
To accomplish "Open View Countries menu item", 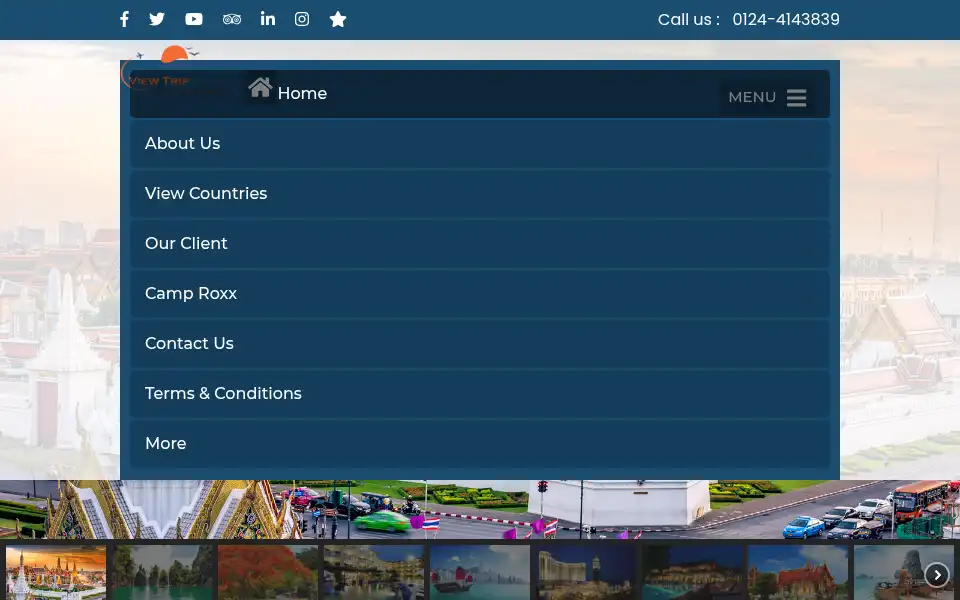I will (480, 193).
